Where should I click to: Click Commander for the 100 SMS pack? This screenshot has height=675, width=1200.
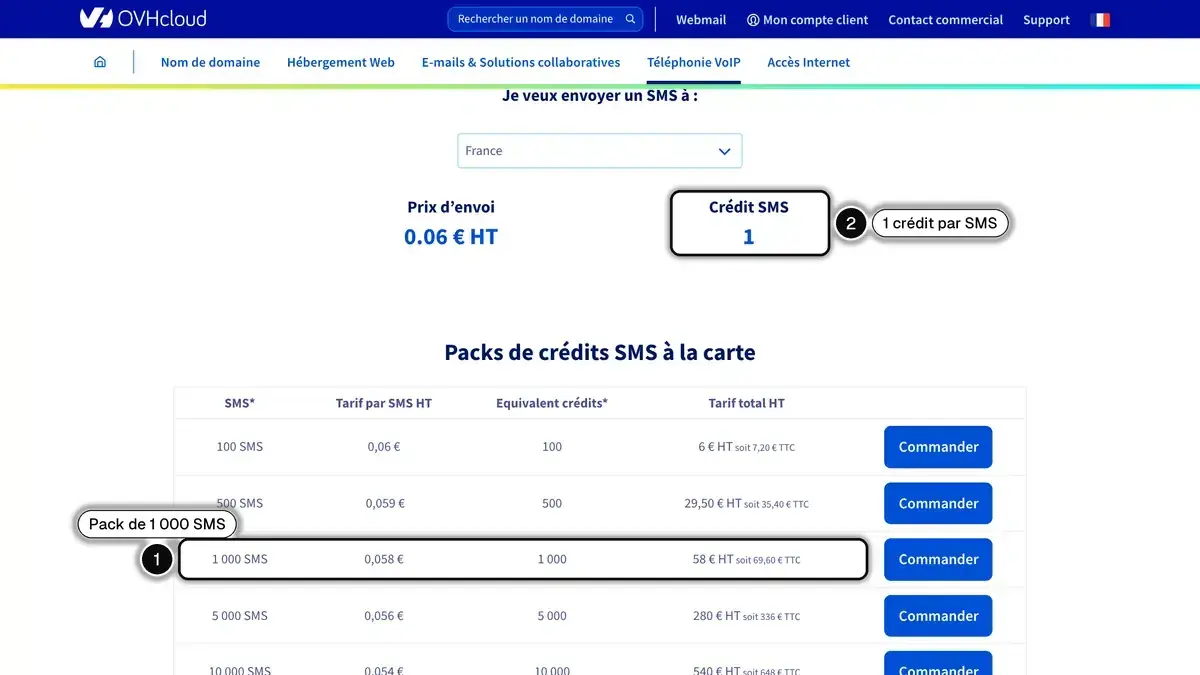pyautogui.click(x=938, y=447)
